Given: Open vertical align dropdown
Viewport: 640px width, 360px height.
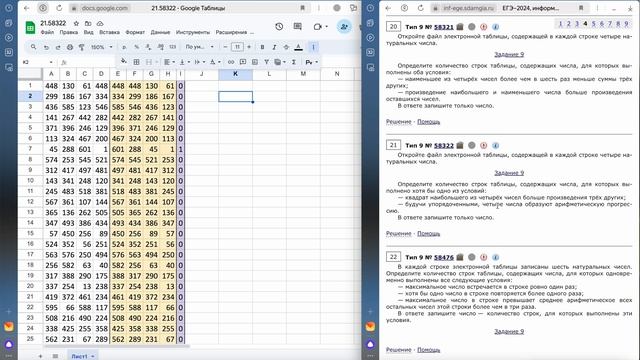Looking at the screenshot, I should pos(183,62).
